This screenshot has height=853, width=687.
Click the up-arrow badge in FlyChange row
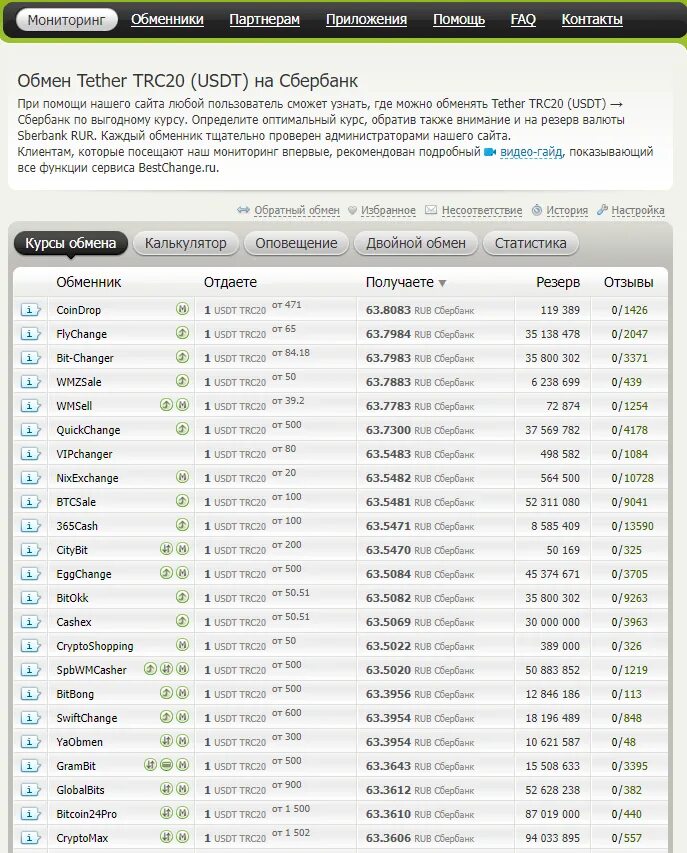[x=183, y=333]
